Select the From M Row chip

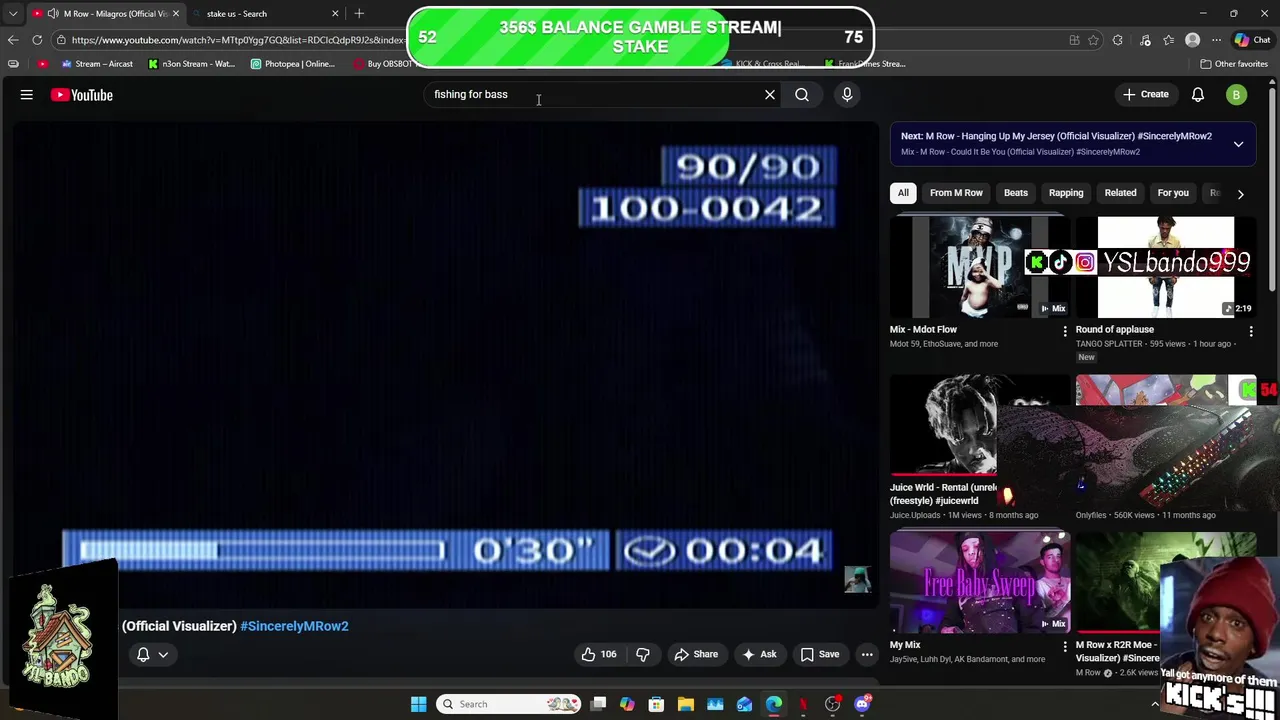(956, 193)
